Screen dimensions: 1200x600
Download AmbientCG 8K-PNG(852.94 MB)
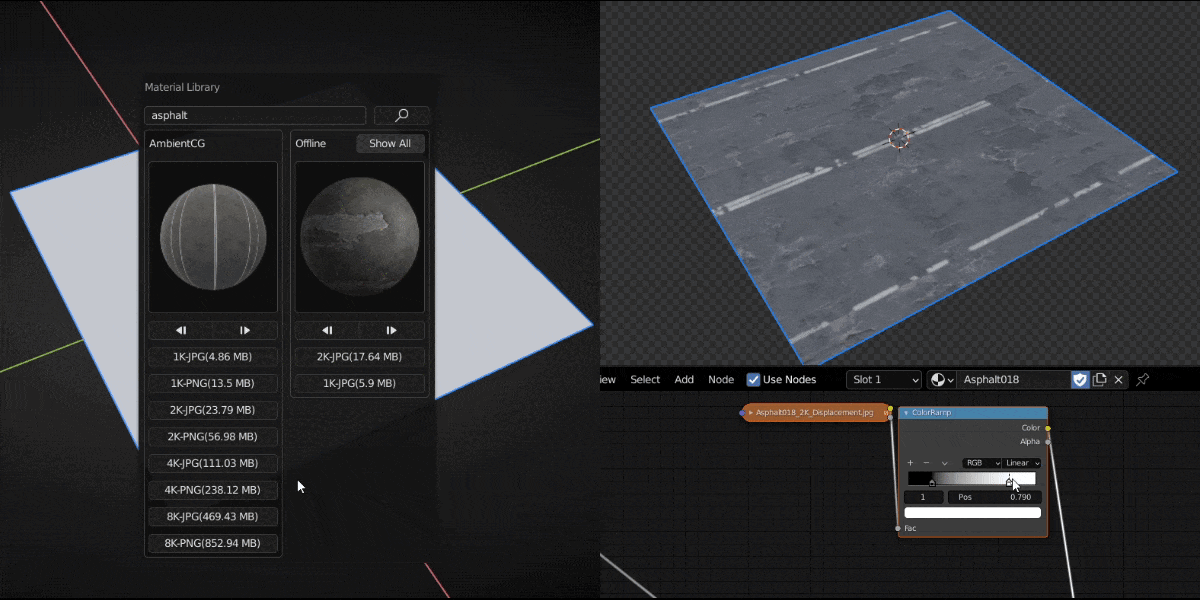213,544
